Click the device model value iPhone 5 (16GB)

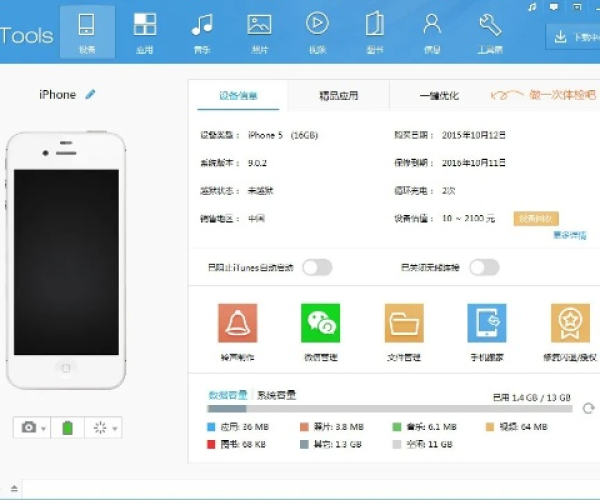click(283, 135)
